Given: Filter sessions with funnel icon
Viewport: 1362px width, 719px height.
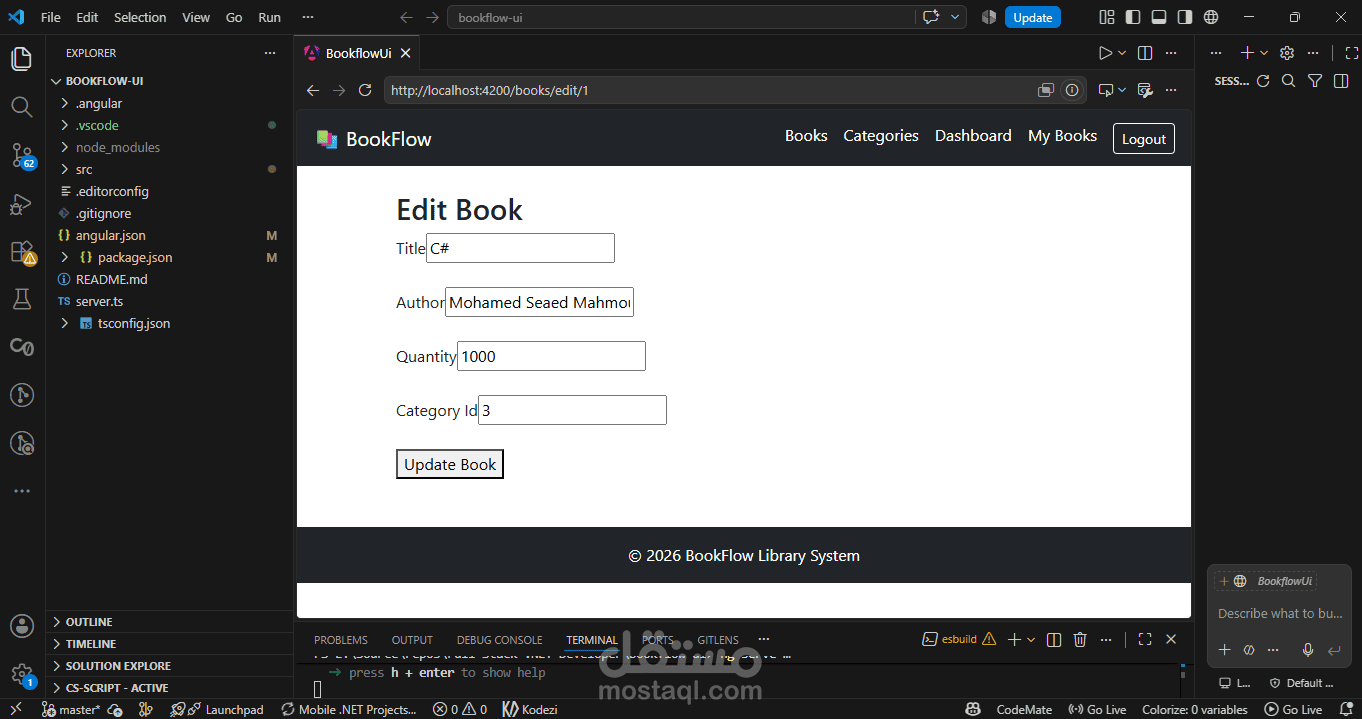Looking at the screenshot, I should pos(1315,81).
